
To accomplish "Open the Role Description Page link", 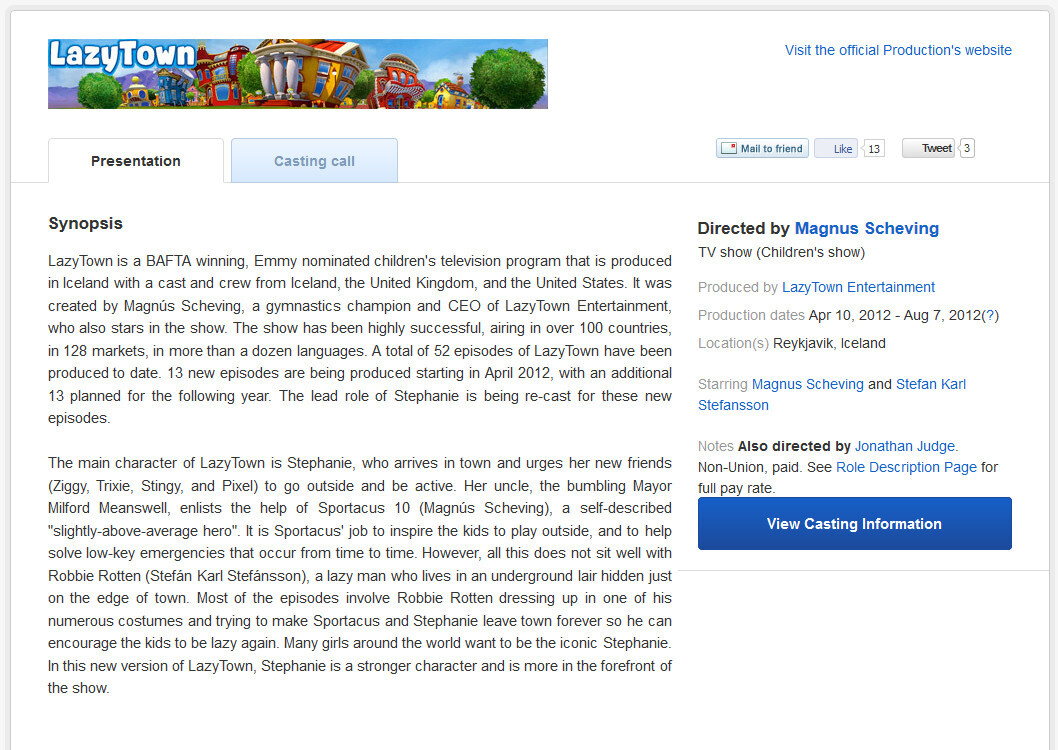I will 906,467.
